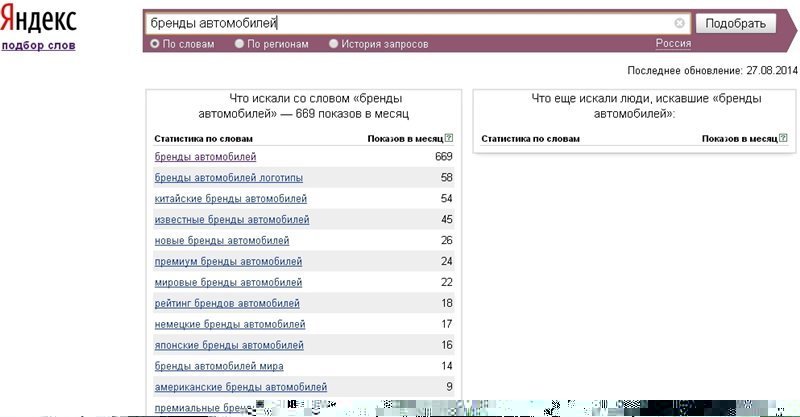Open японские бренды автомобилей link
This screenshot has height=417, width=800.
click(229, 346)
